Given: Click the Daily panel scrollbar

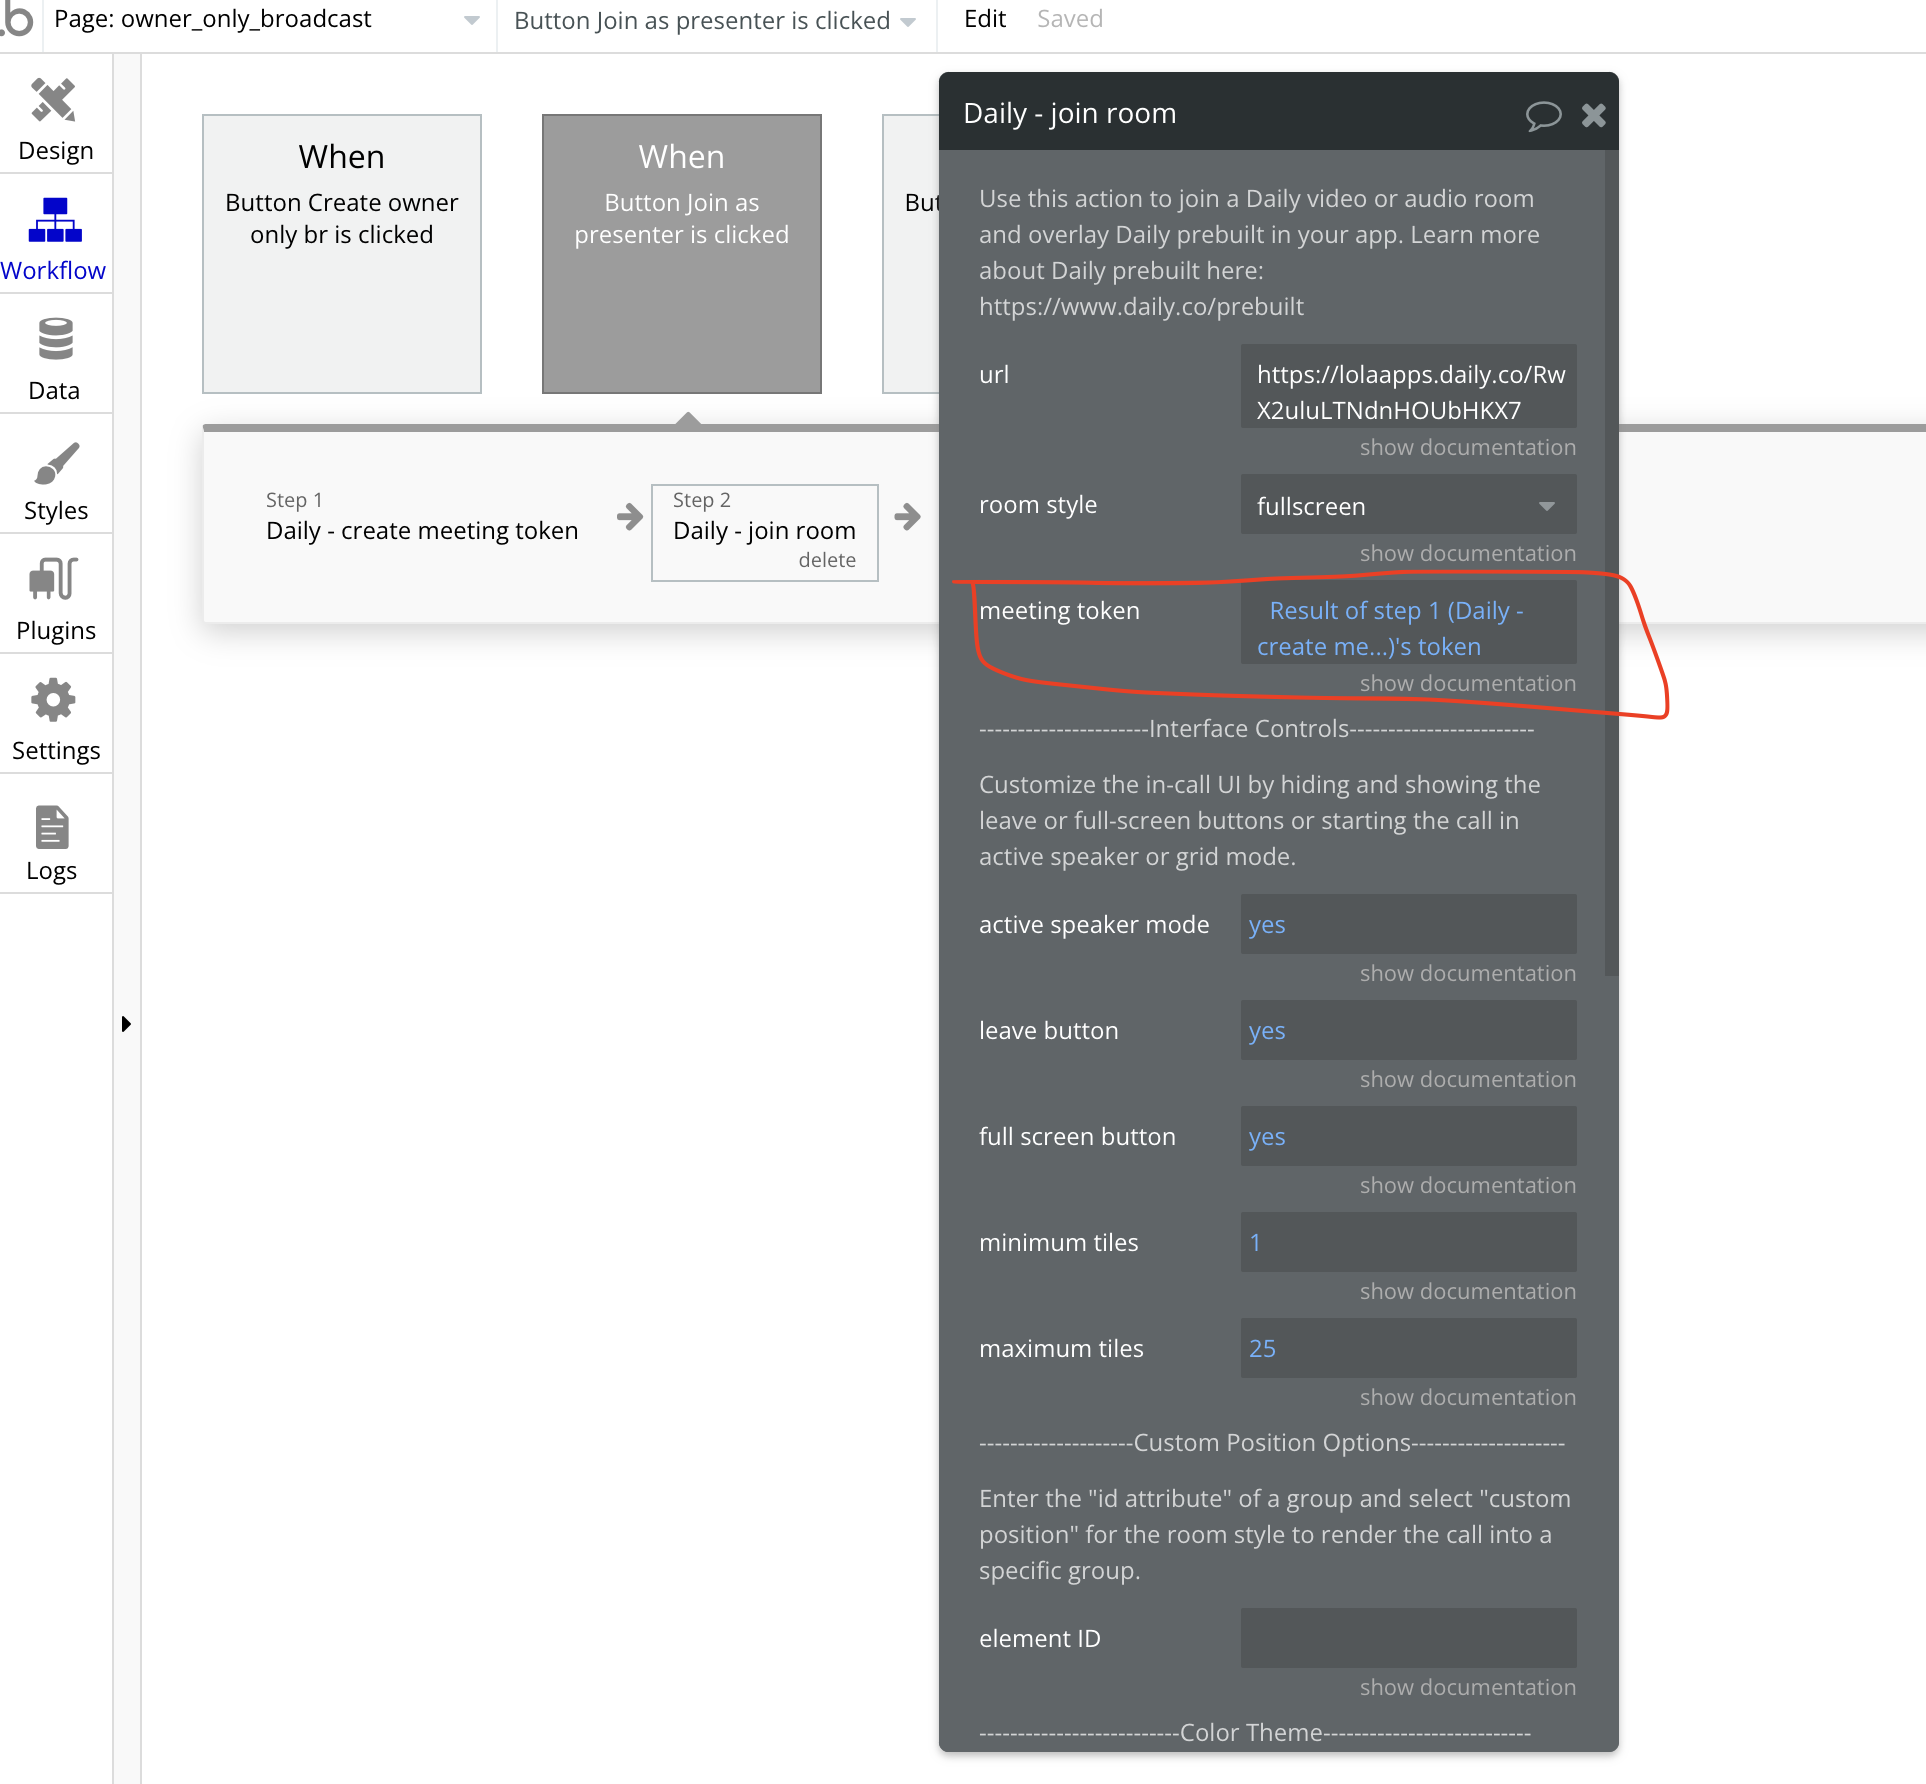Looking at the screenshot, I should point(1610,563).
